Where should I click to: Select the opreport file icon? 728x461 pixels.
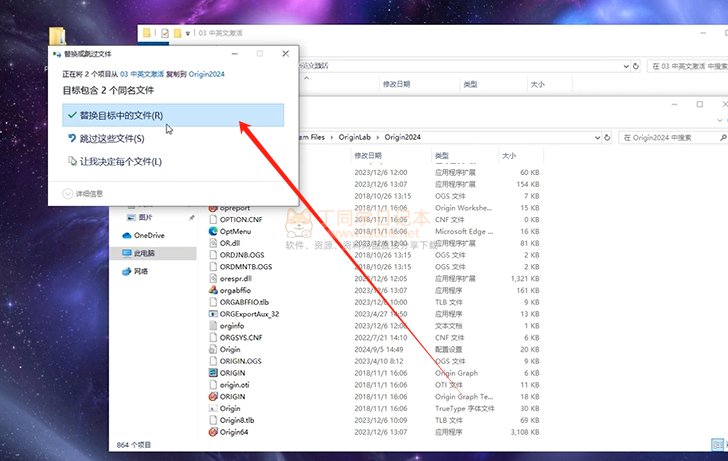pos(213,207)
